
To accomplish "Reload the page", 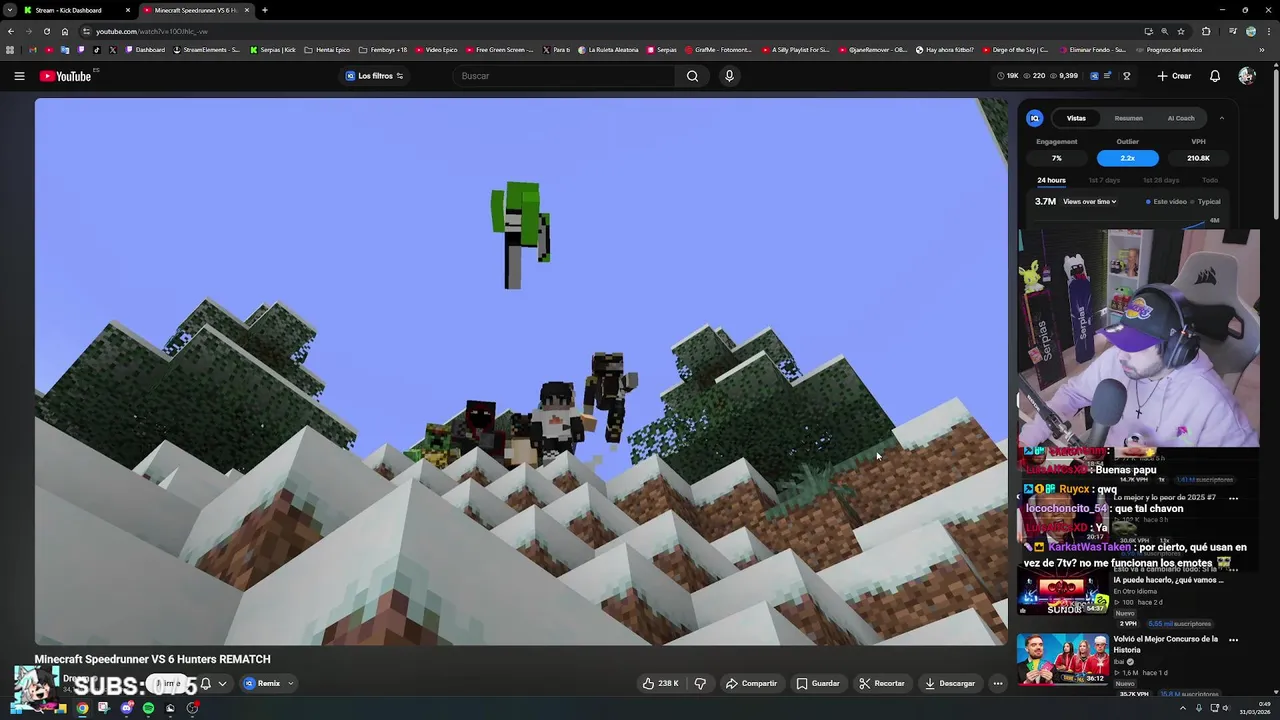I will pos(46,31).
